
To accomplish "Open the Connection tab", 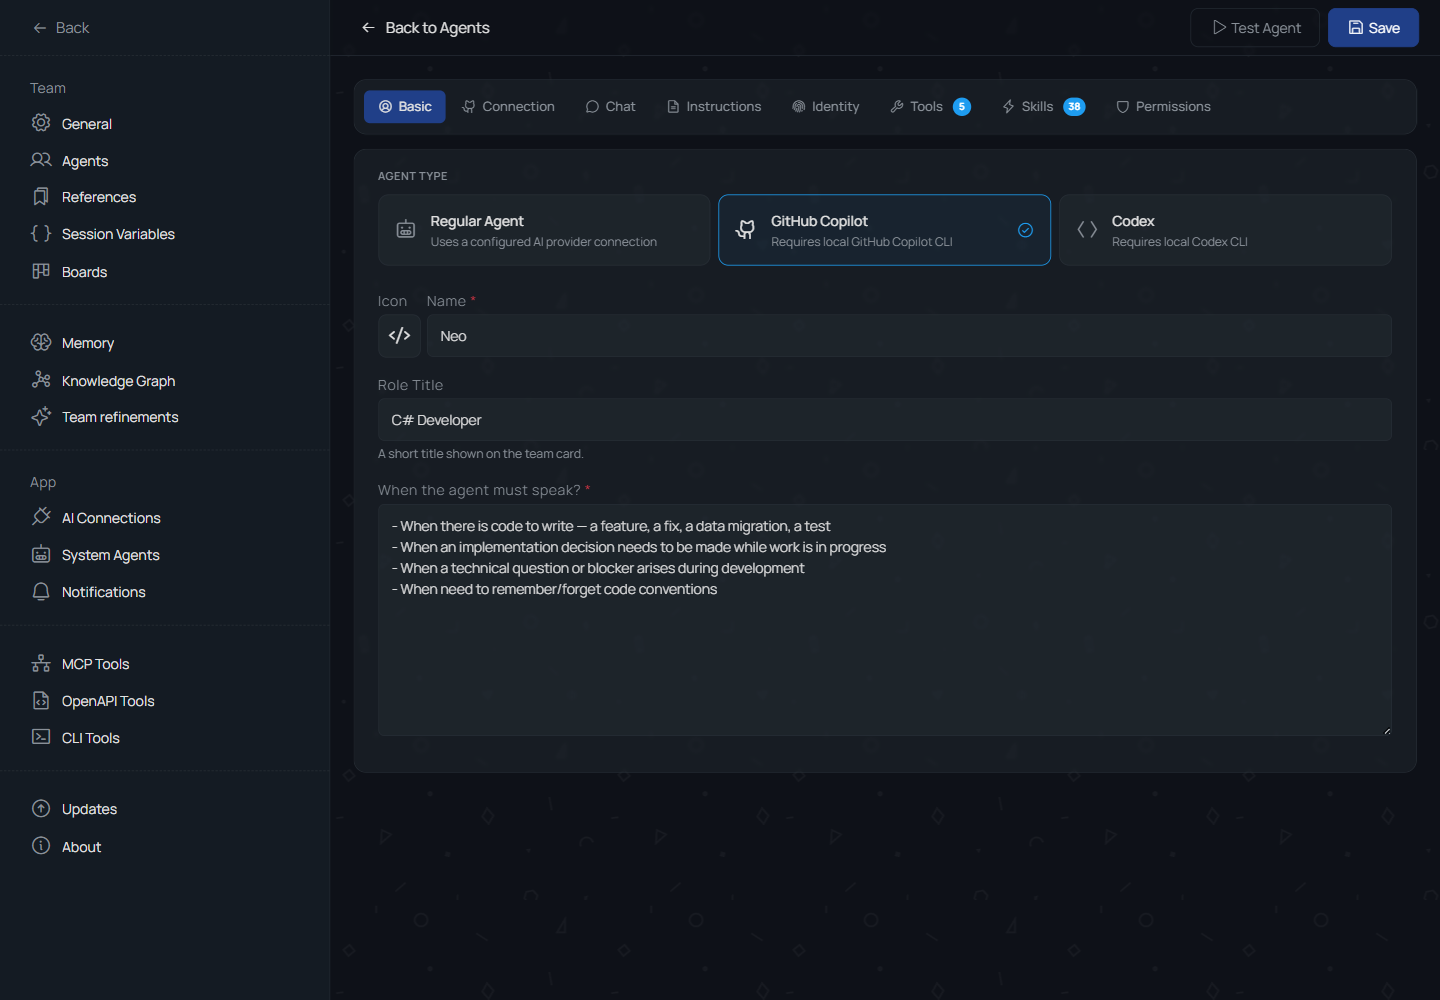I will tap(508, 107).
